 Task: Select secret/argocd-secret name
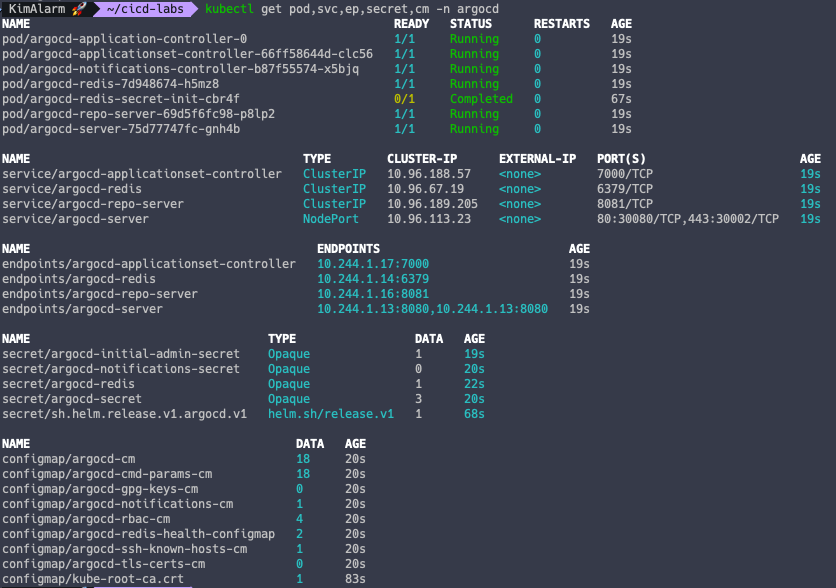(x=71, y=399)
